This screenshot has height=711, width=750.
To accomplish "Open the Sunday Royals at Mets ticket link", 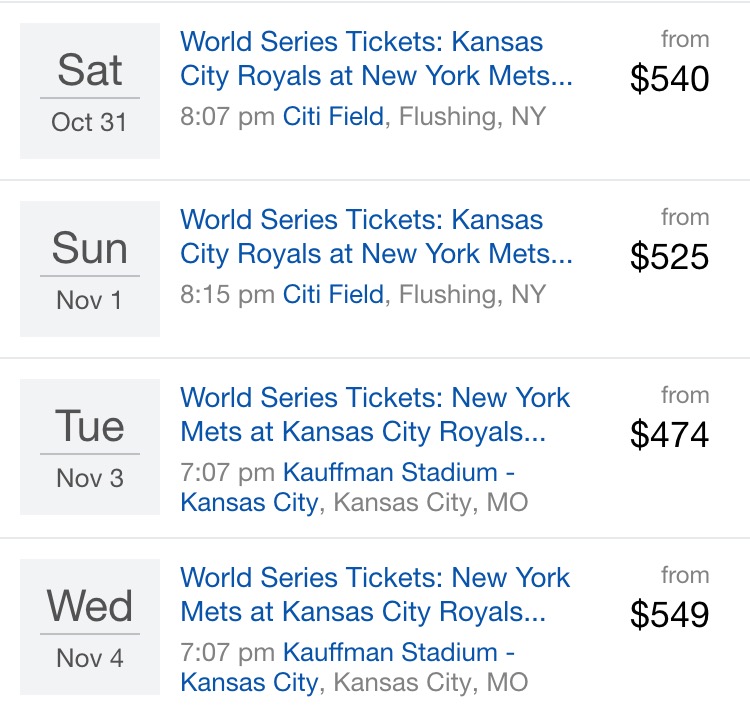I will coord(376,237).
